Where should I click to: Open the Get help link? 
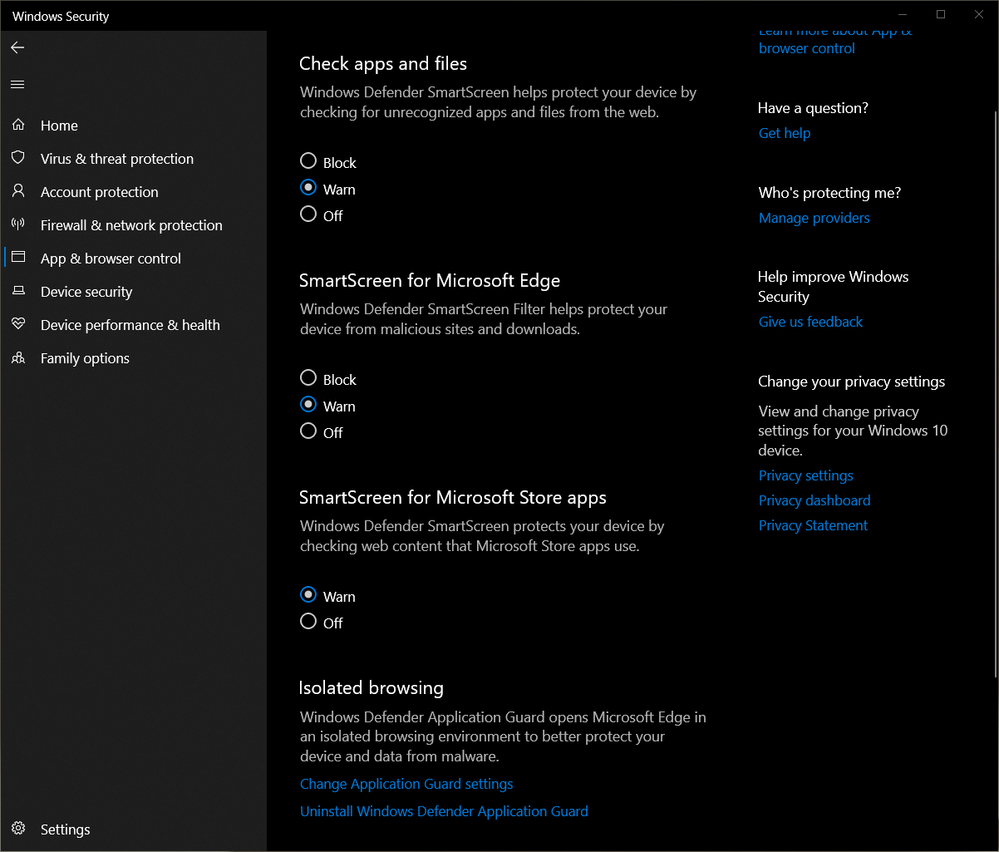tap(784, 133)
